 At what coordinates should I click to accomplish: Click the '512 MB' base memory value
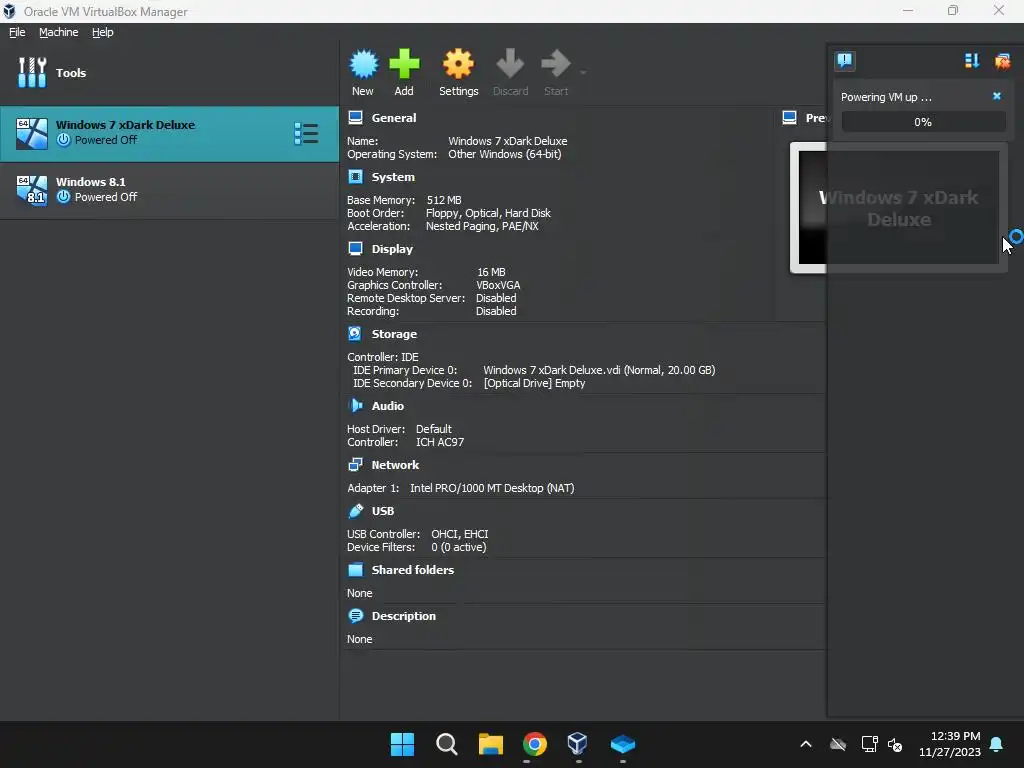click(443, 200)
